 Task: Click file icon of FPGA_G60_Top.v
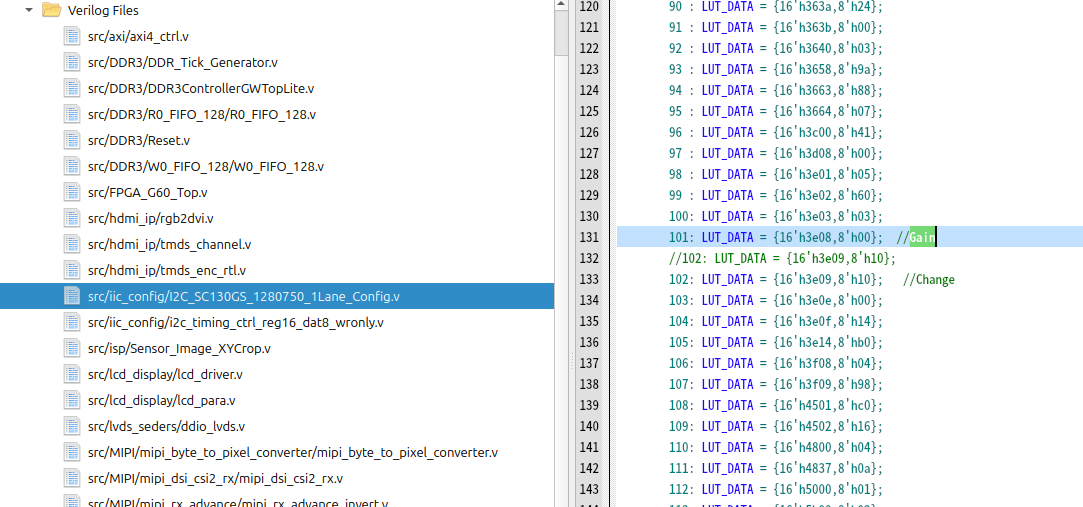73,192
